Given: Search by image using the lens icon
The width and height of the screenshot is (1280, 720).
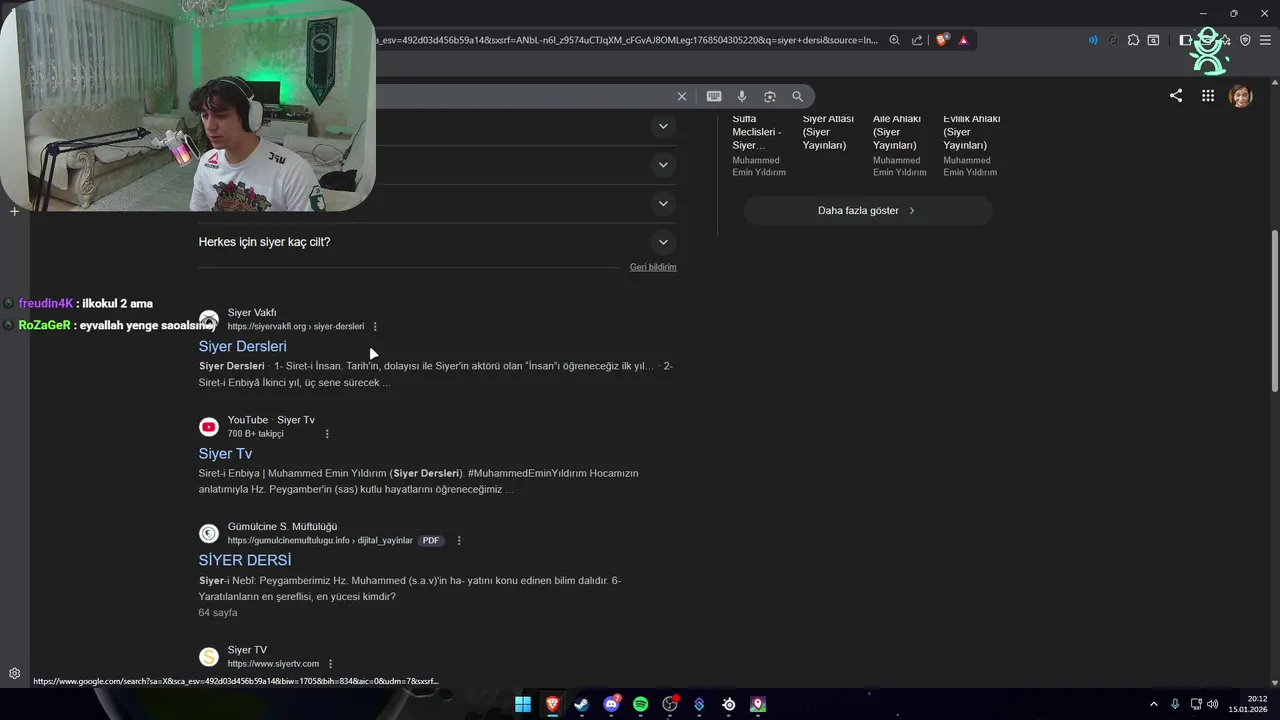Looking at the screenshot, I should tap(770, 96).
